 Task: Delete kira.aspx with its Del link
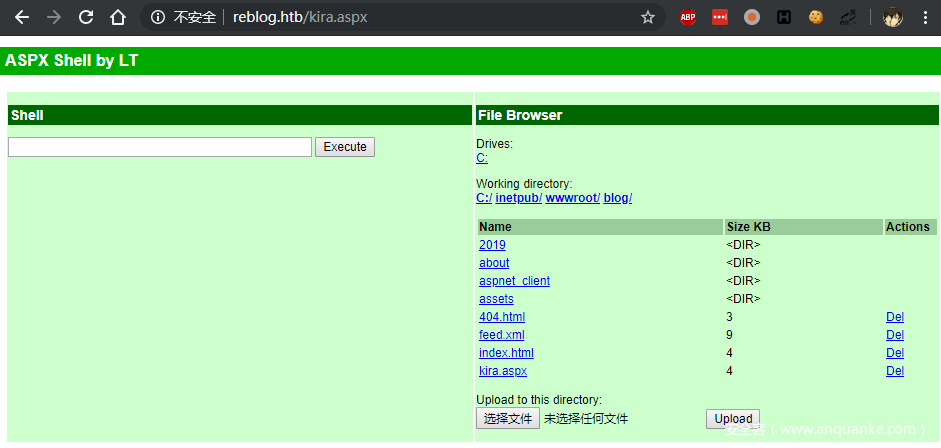[x=895, y=371]
